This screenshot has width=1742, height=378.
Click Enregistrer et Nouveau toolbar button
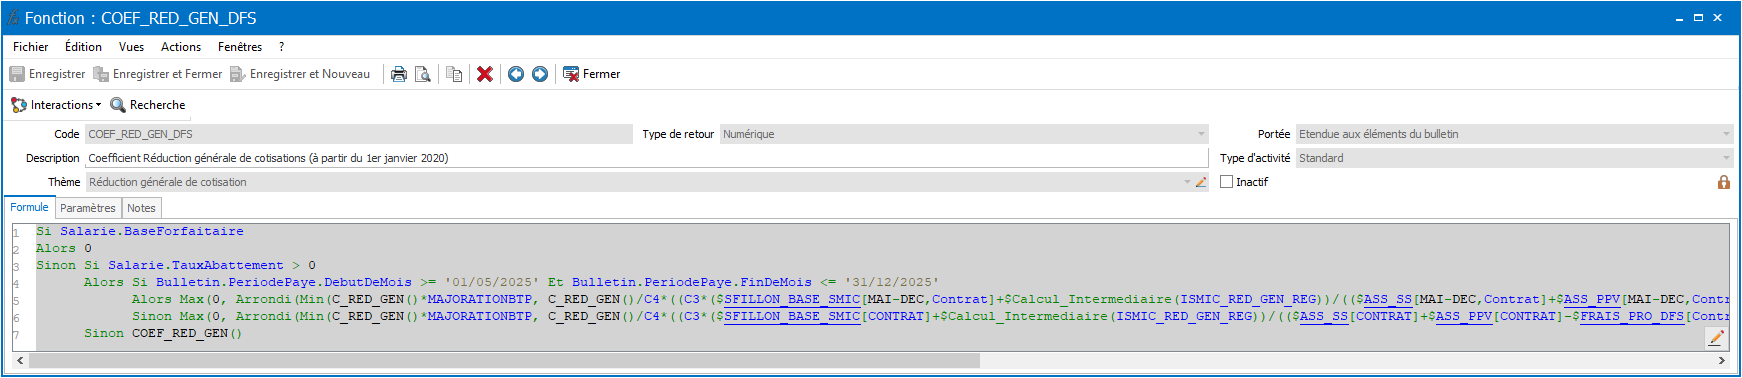coord(300,74)
